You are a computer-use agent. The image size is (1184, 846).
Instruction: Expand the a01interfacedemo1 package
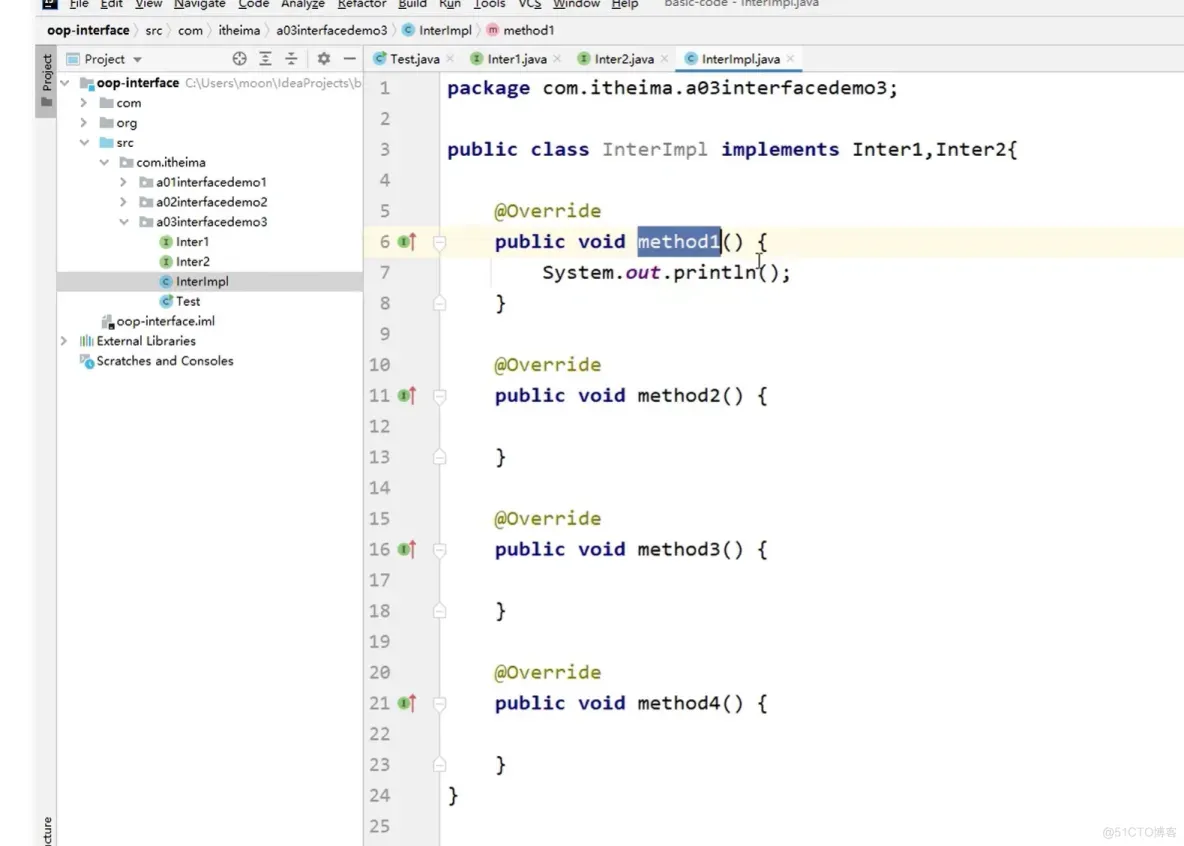[123, 182]
